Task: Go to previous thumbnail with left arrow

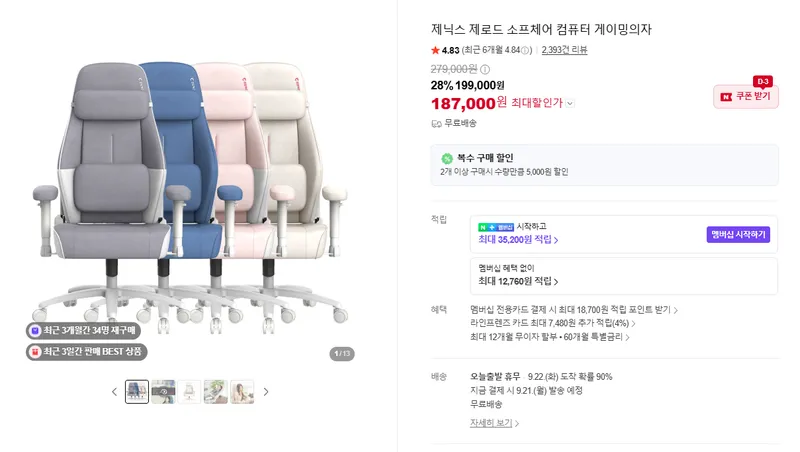Action: pyautogui.click(x=114, y=392)
